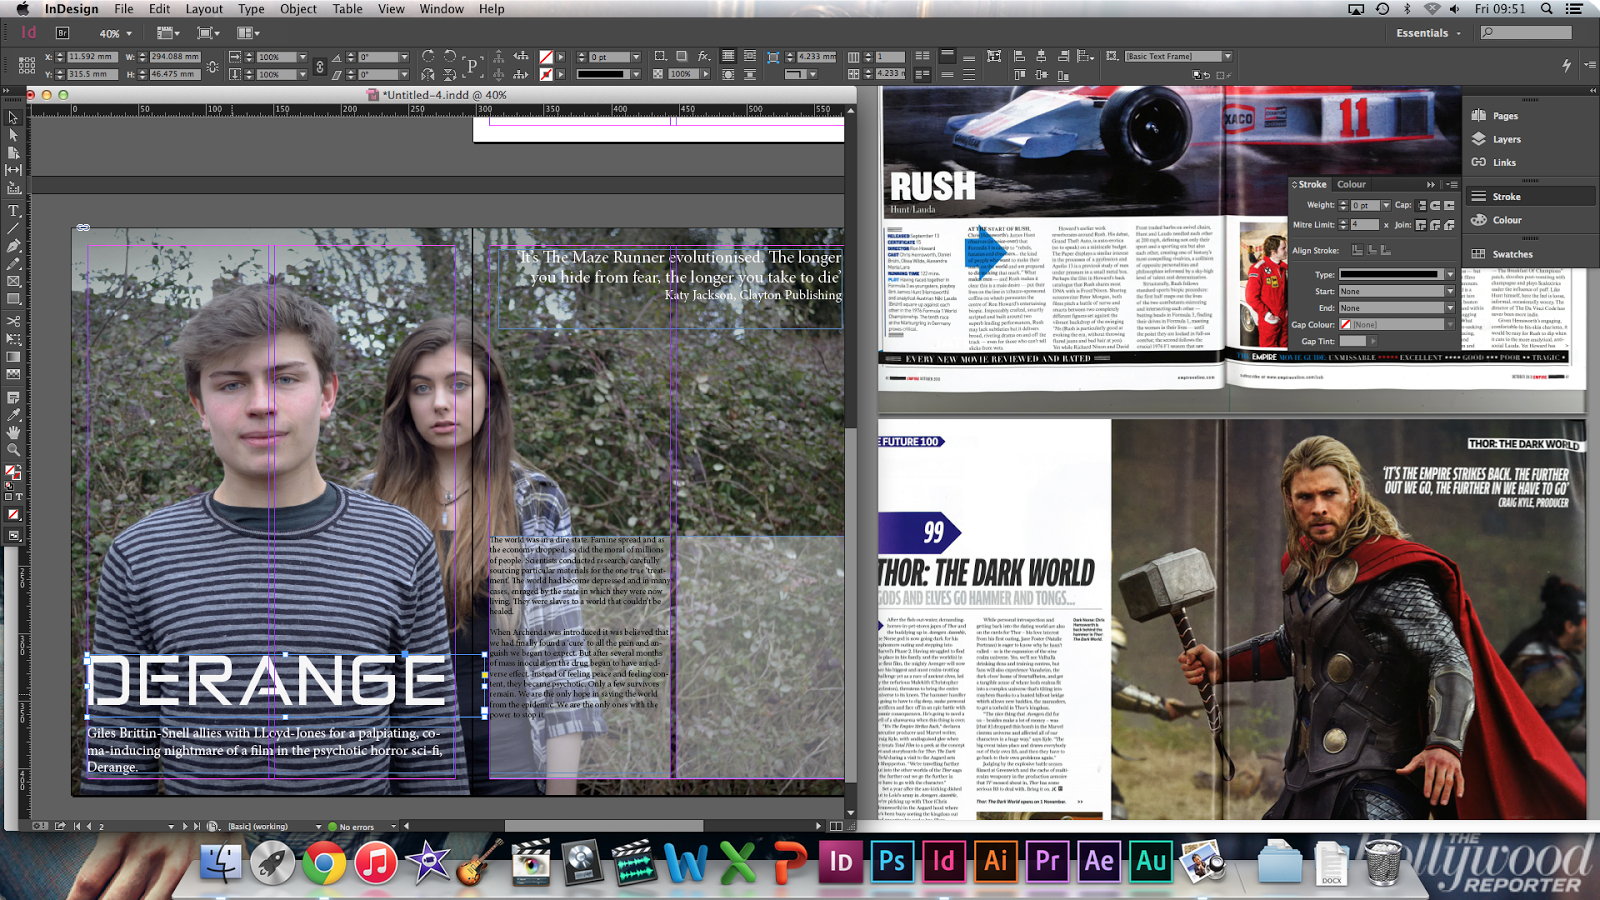
Task: Open the Window menu
Action: (441, 9)
